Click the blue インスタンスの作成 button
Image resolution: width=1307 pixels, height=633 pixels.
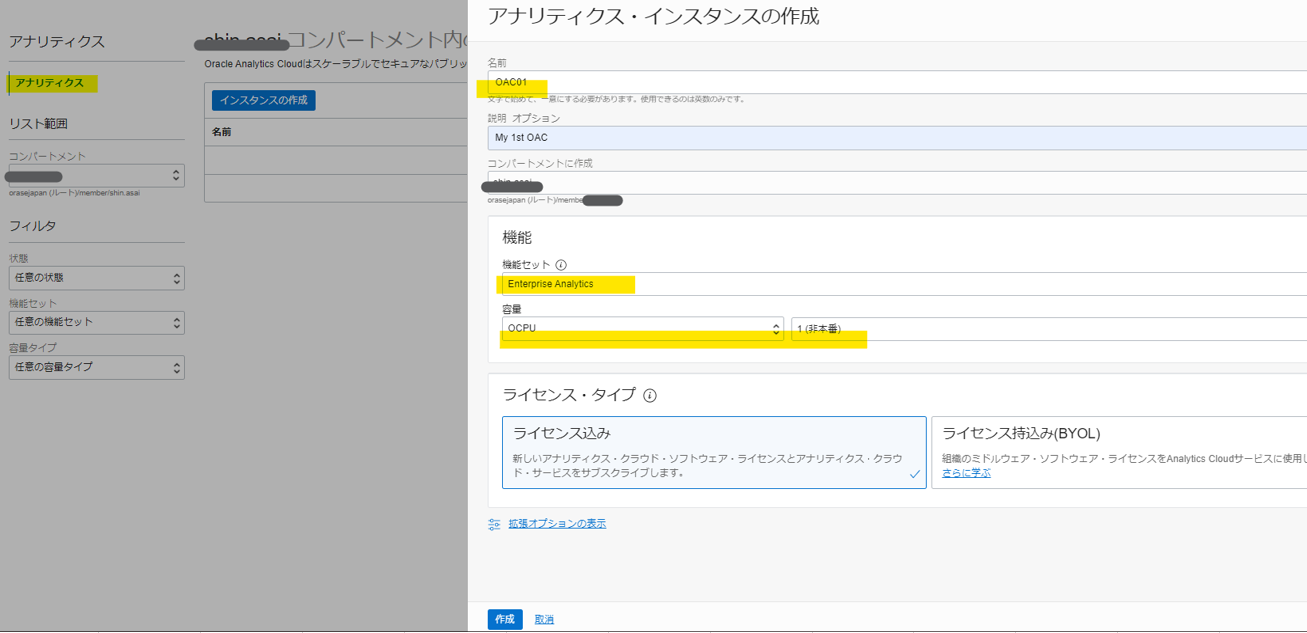263,100
